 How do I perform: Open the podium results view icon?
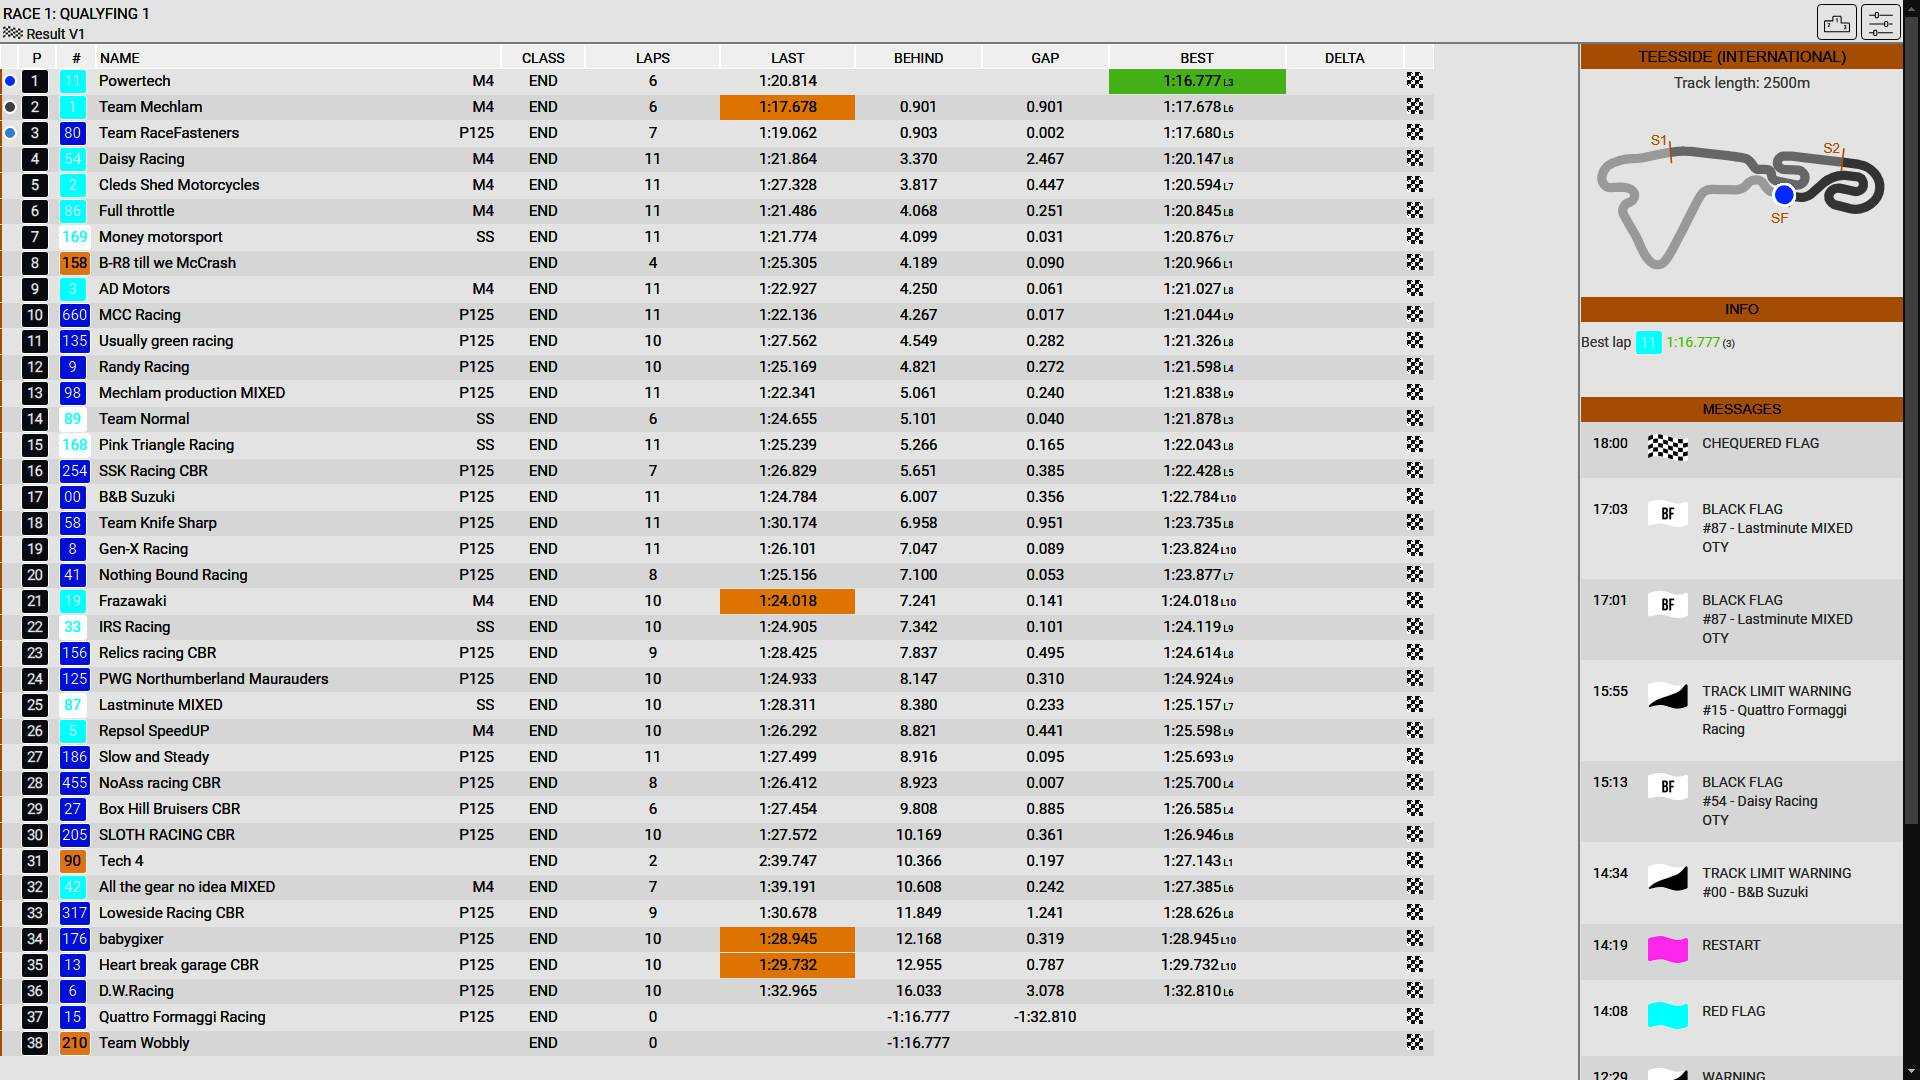(1836, 22)
